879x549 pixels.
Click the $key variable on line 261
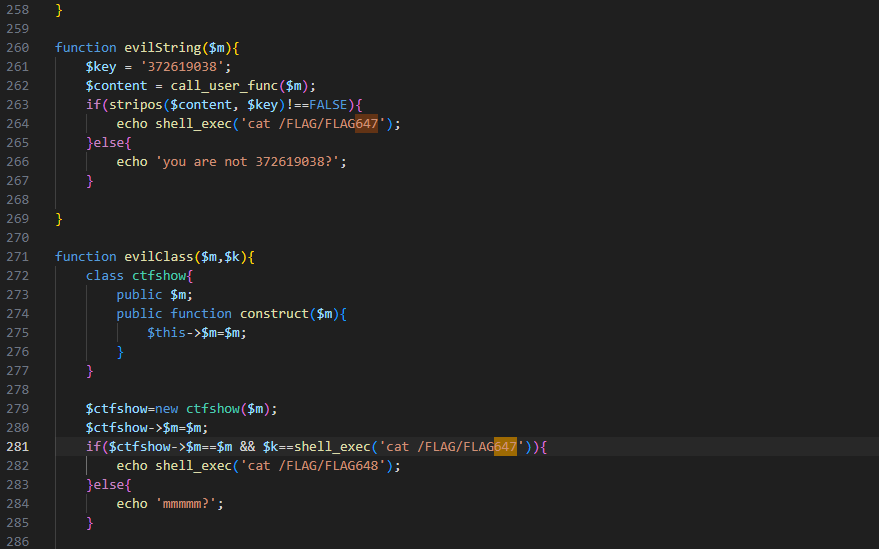[x=101, y=67]
